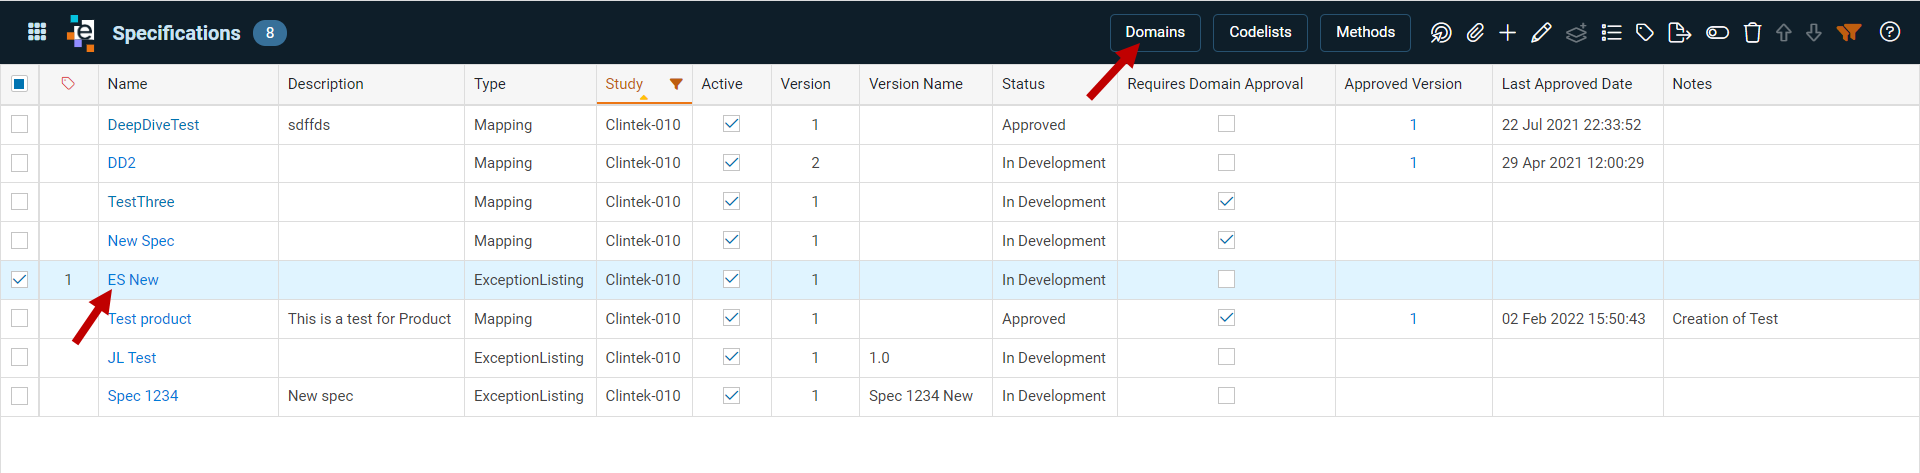Click the move down arrow icon
1920x473 pixels.
[1814, 33]
